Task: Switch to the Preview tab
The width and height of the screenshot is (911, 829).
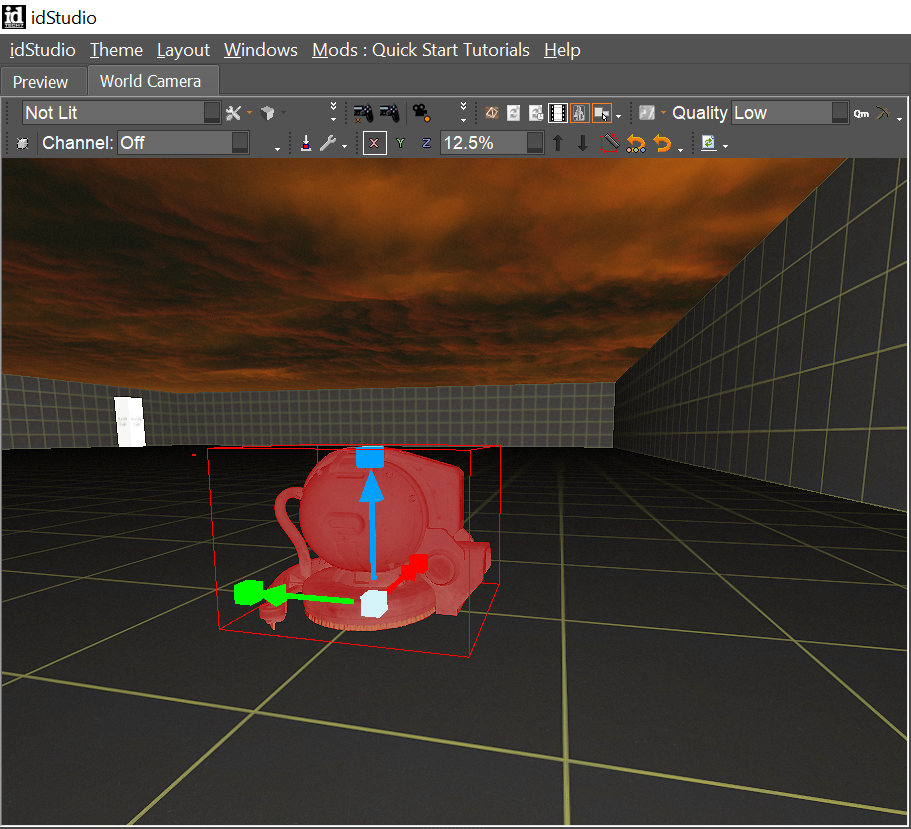Action: 41,82
